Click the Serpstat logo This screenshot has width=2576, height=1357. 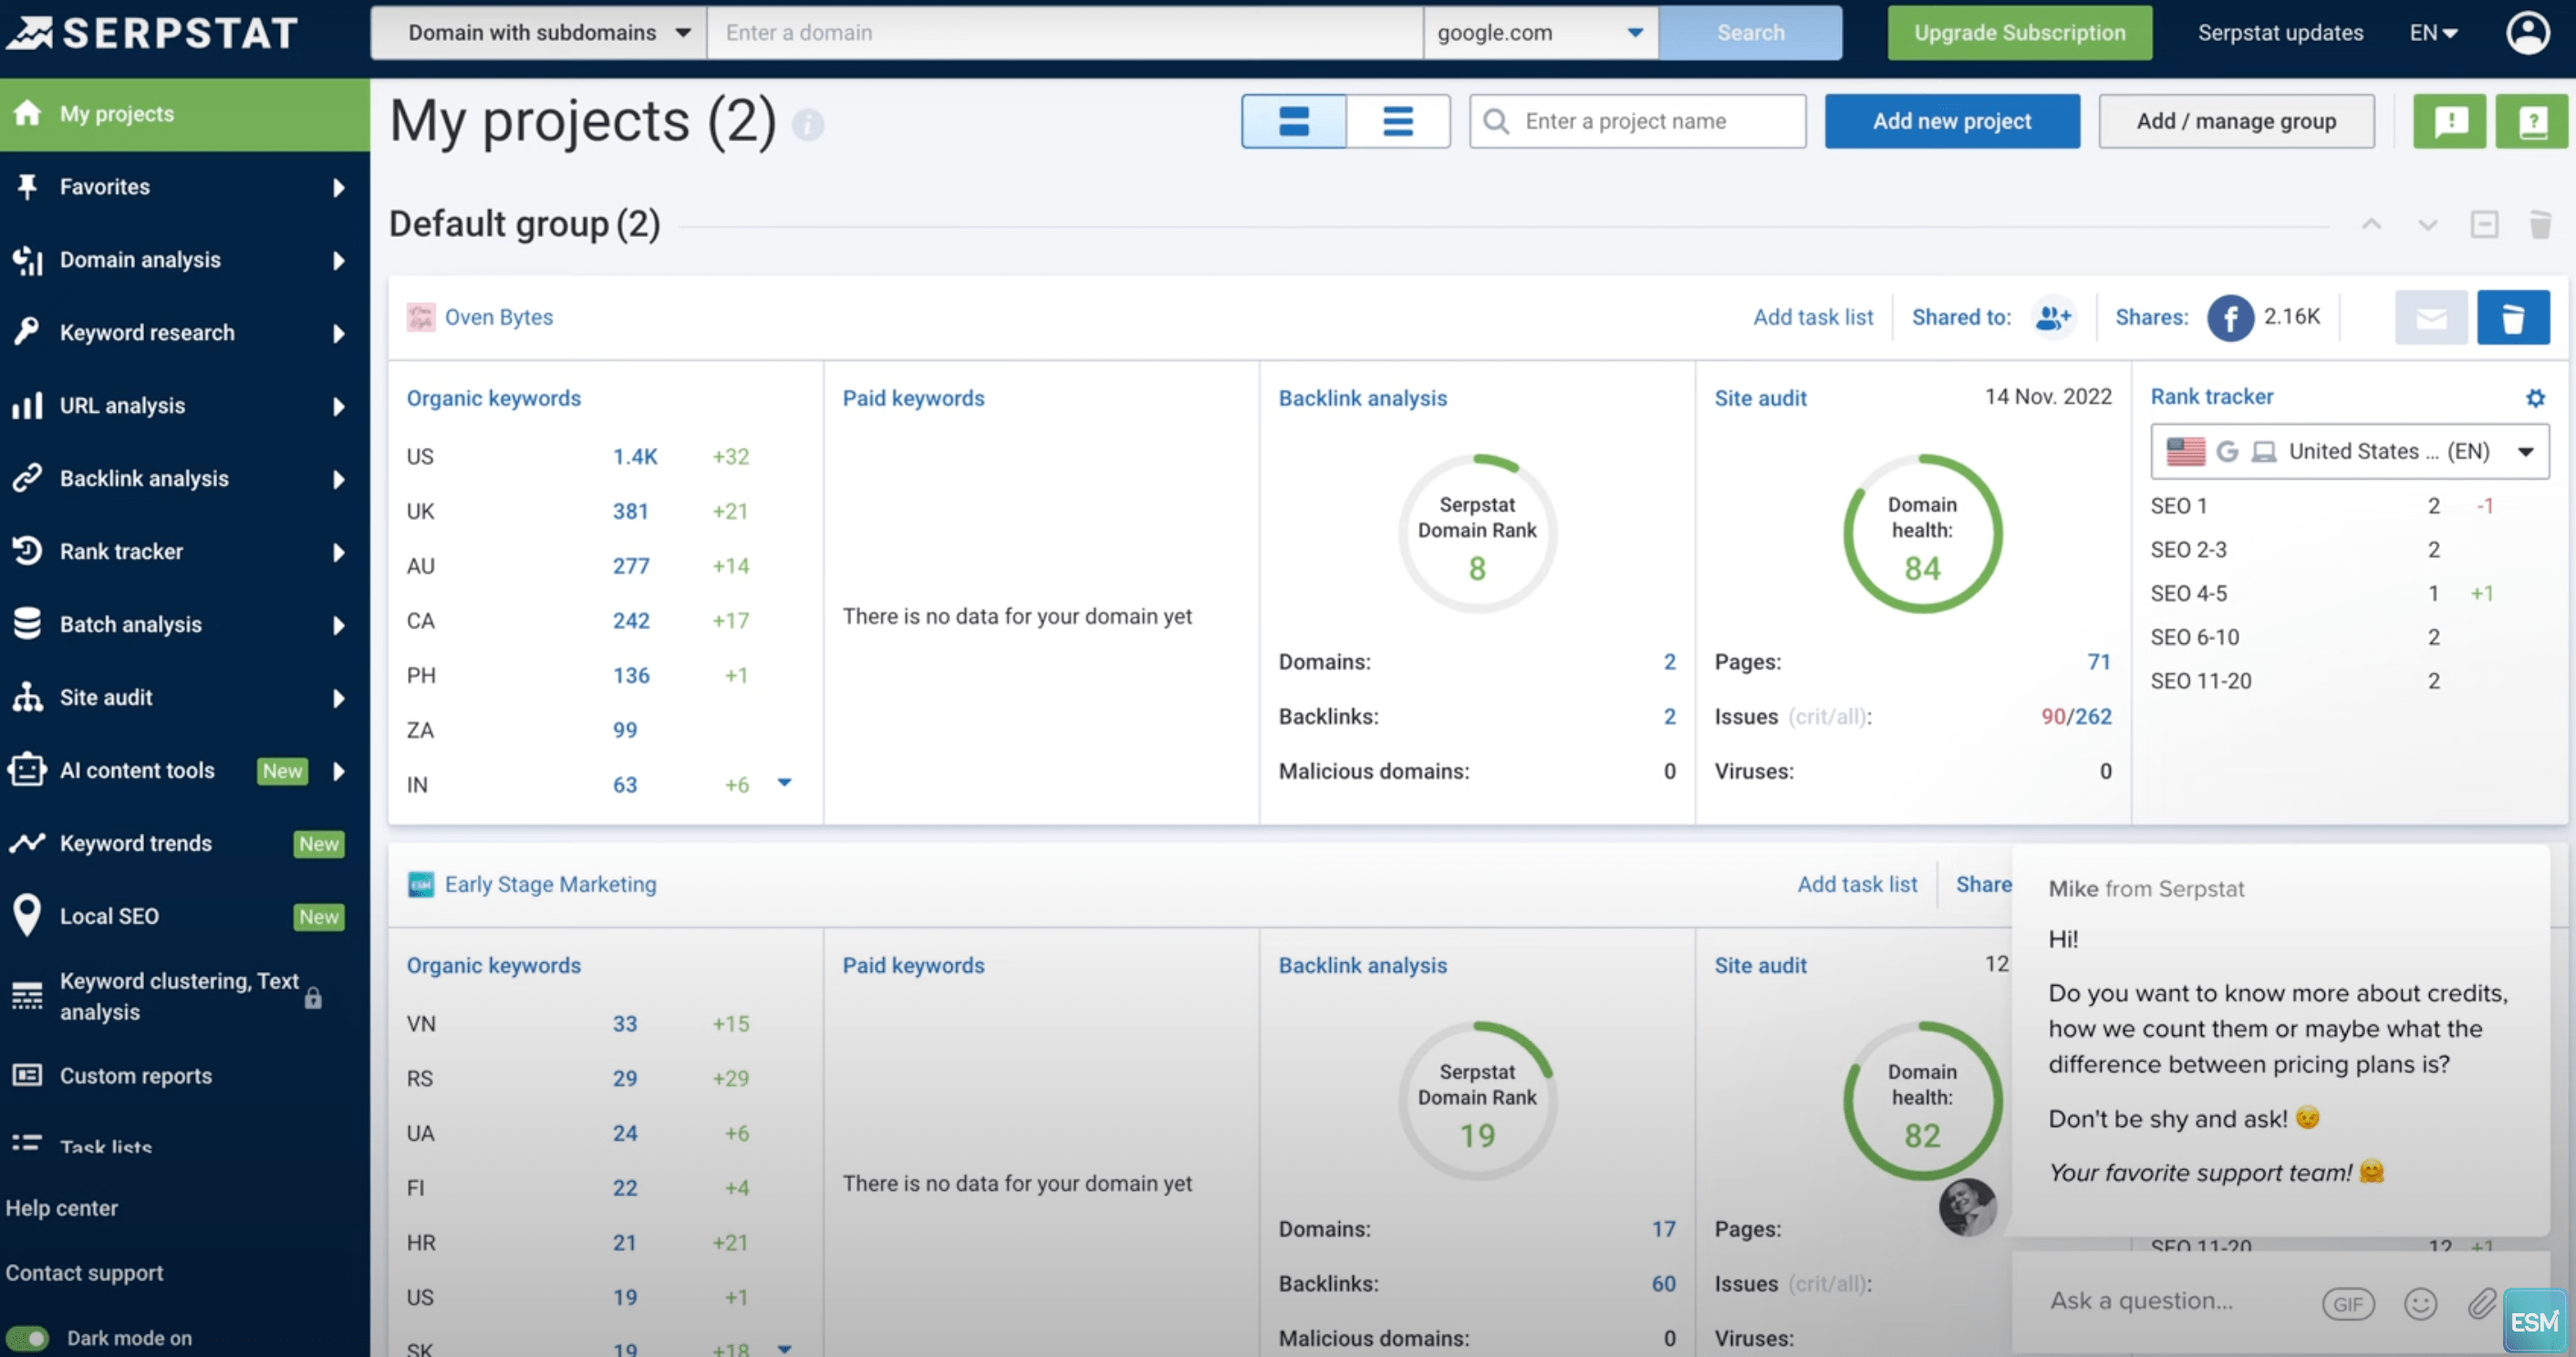(x=152, y=33)
